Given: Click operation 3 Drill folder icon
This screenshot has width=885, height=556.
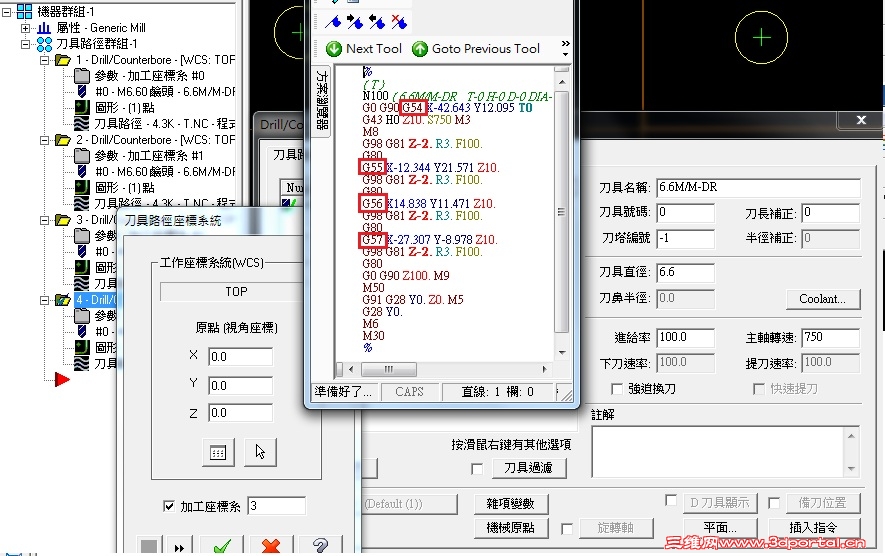Looking at the screenshot, I should 63,220.
